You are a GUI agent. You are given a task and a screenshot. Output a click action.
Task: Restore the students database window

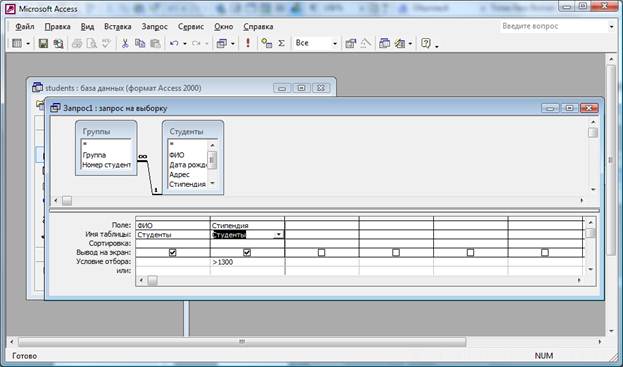tap(302, 88)
